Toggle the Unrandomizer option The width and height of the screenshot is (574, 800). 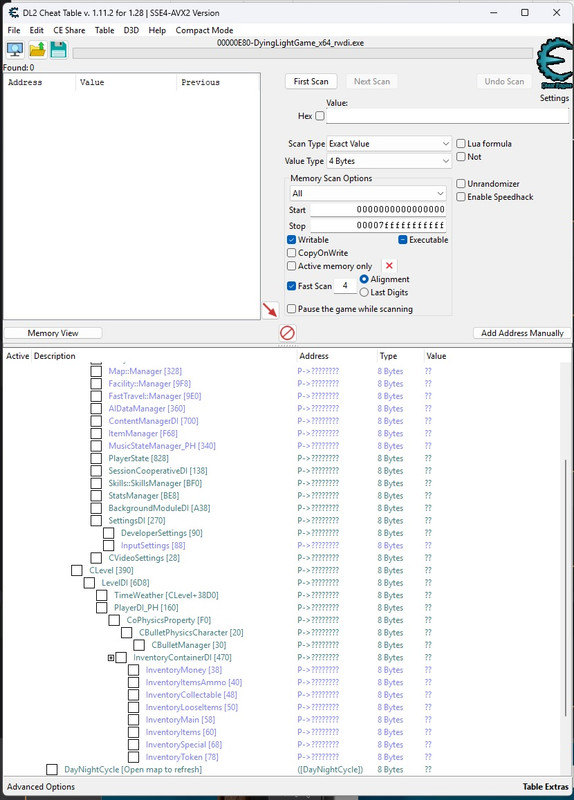[x=461, y=184]
